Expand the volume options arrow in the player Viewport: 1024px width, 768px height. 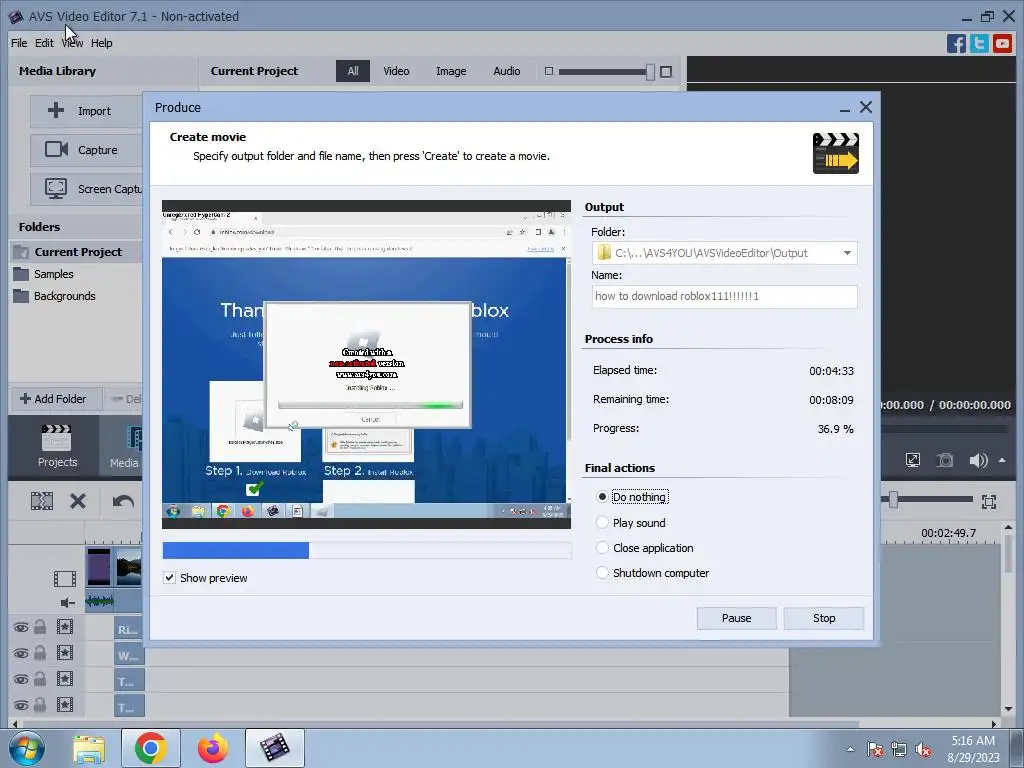coord(1002,460)
